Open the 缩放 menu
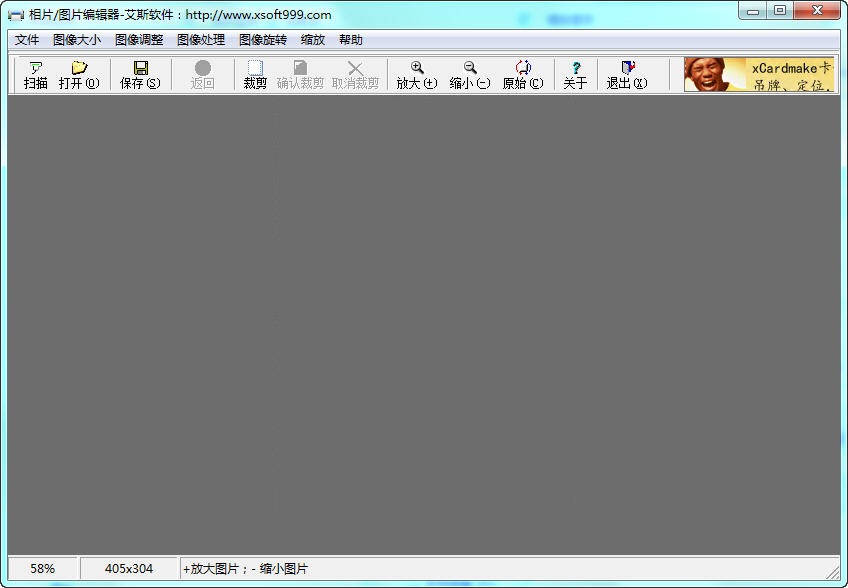This screenshot has height=588, width=848. coord(313,40)
